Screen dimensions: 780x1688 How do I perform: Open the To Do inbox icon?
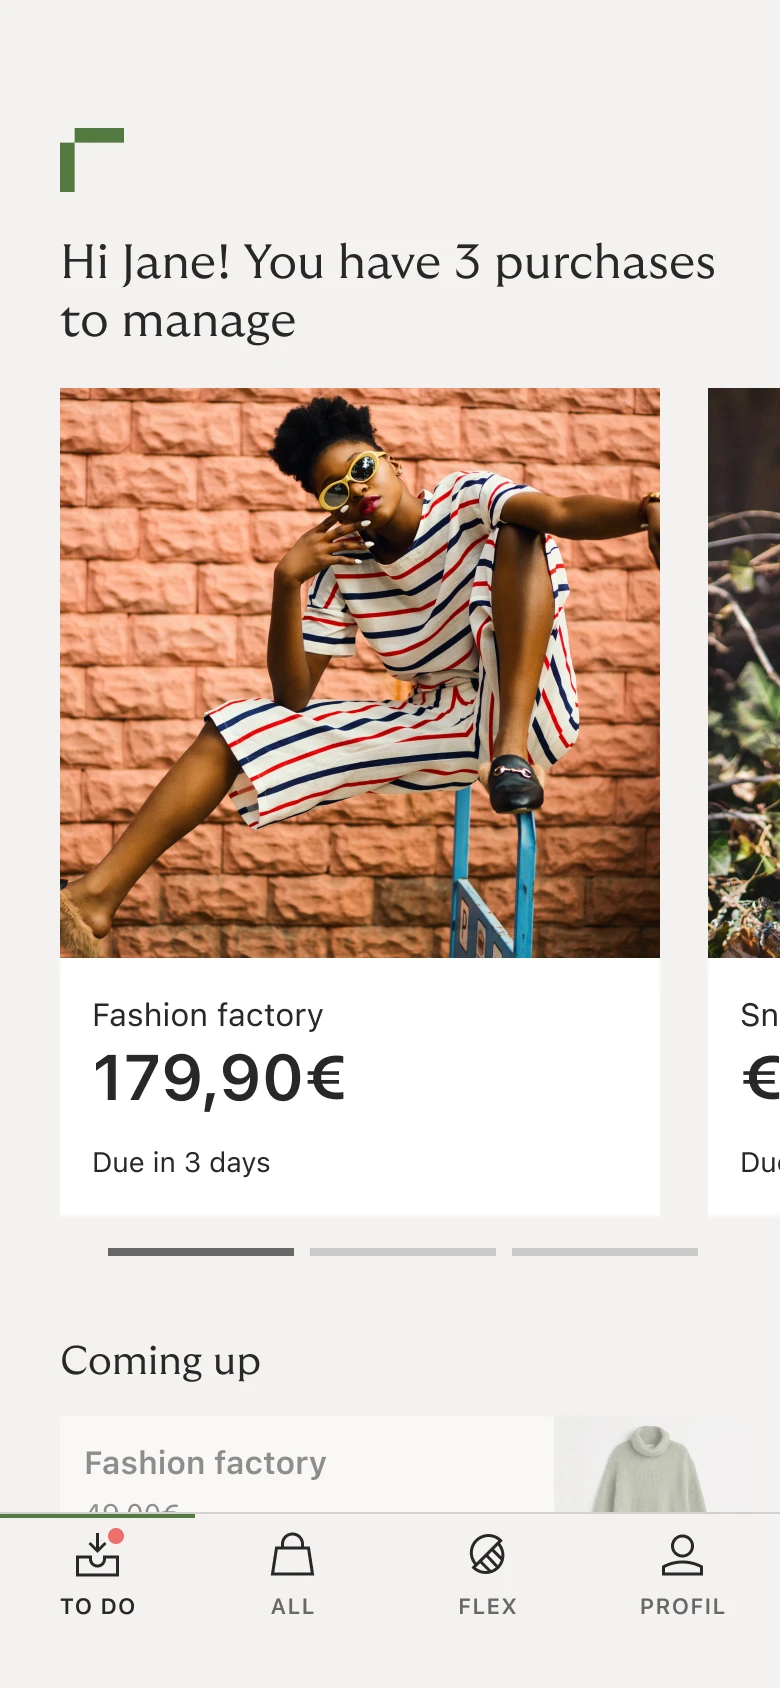click(97, 1555)
